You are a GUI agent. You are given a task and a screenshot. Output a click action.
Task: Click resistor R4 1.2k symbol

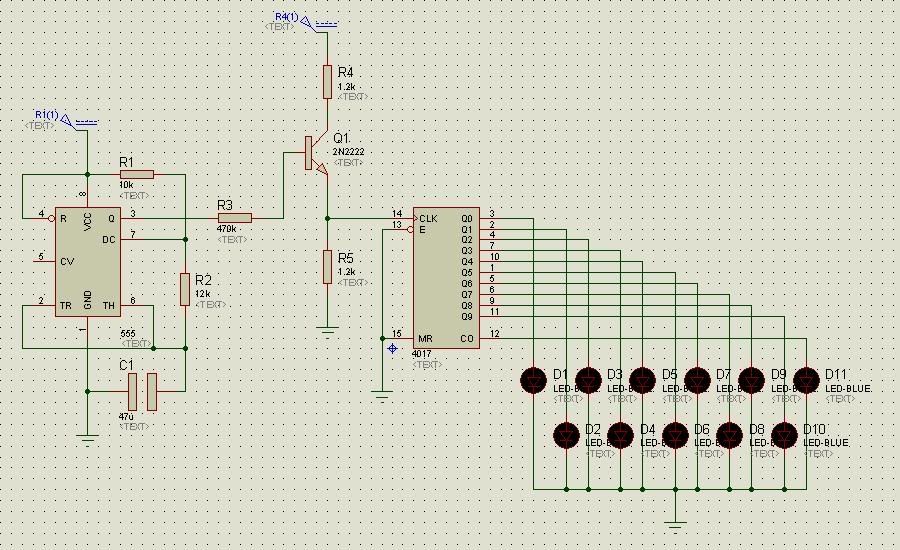[327, 82]
